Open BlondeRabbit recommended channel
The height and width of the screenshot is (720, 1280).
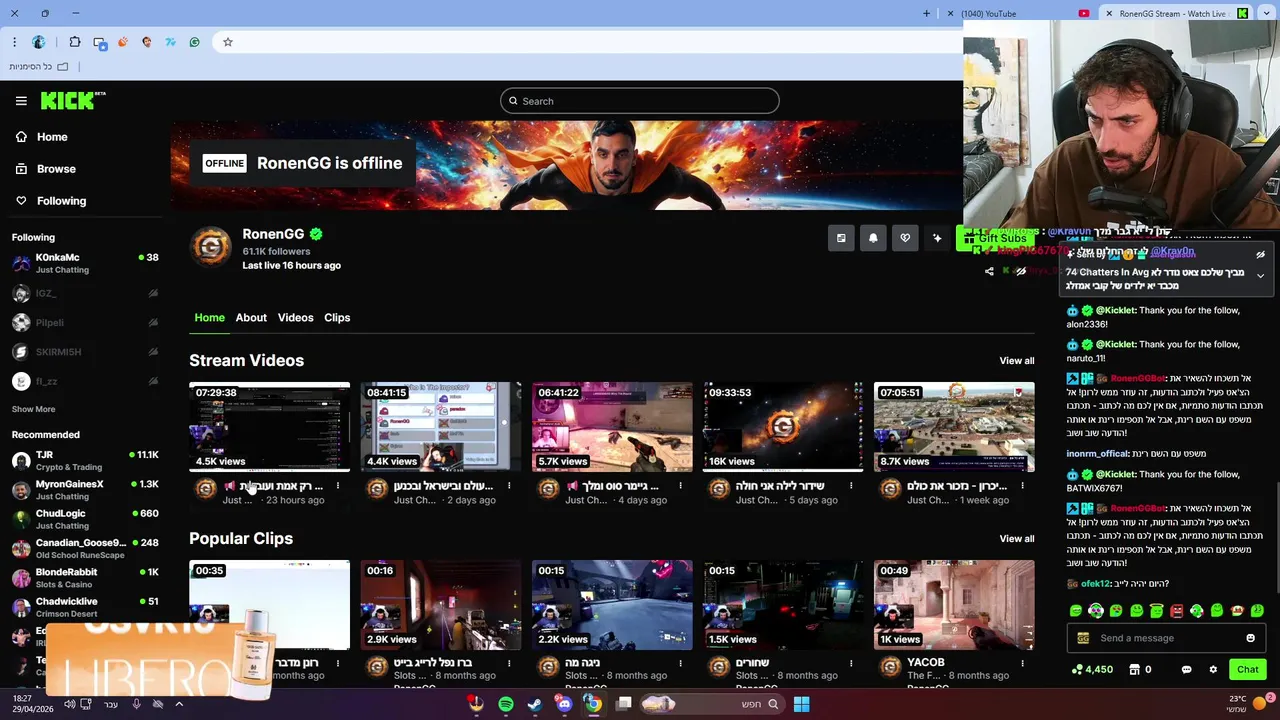[x=85, y=577]
